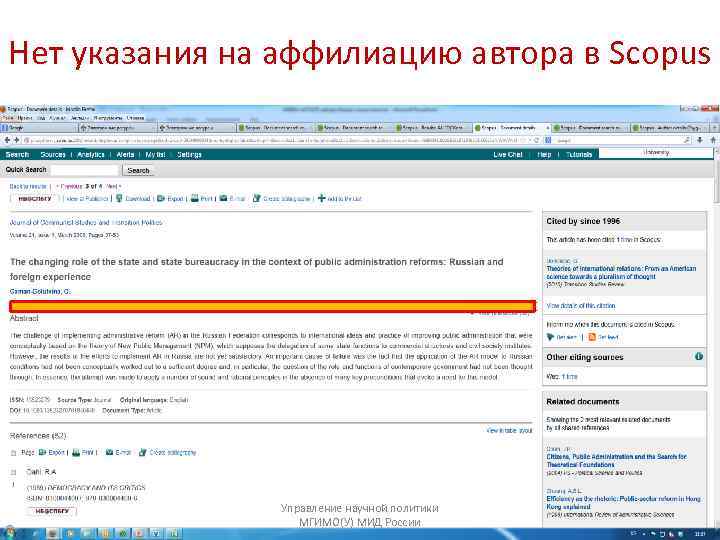The height and width of the screenshot is (540, 720).
Task: Click View details of this citation link
Action: [x=581, y=306]
